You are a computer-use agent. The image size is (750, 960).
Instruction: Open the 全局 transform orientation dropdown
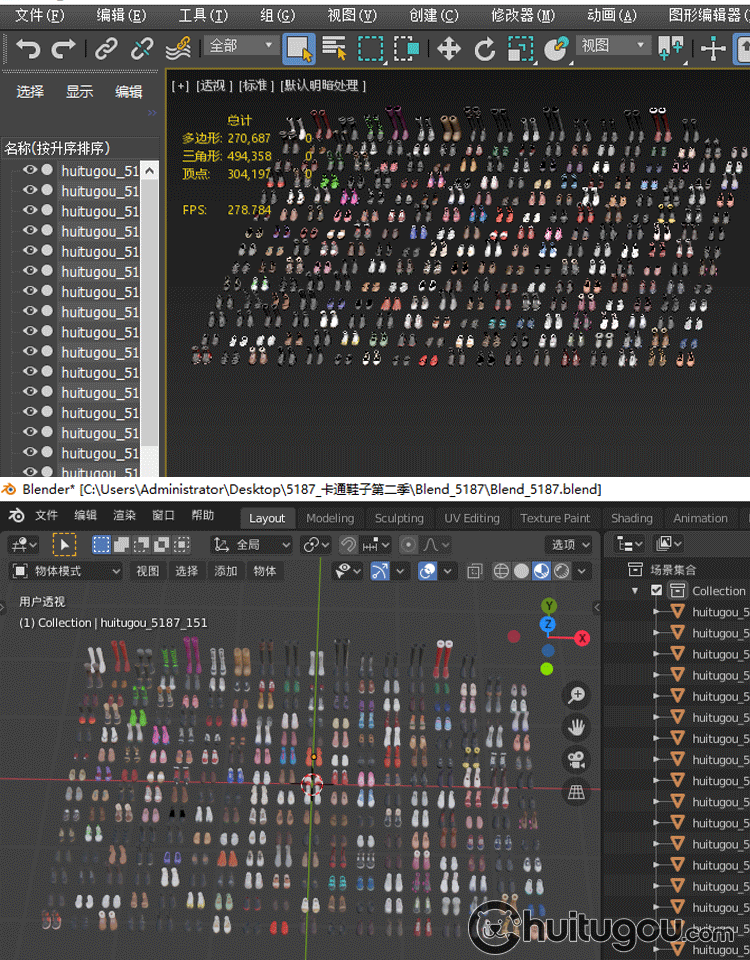point(251,544)
